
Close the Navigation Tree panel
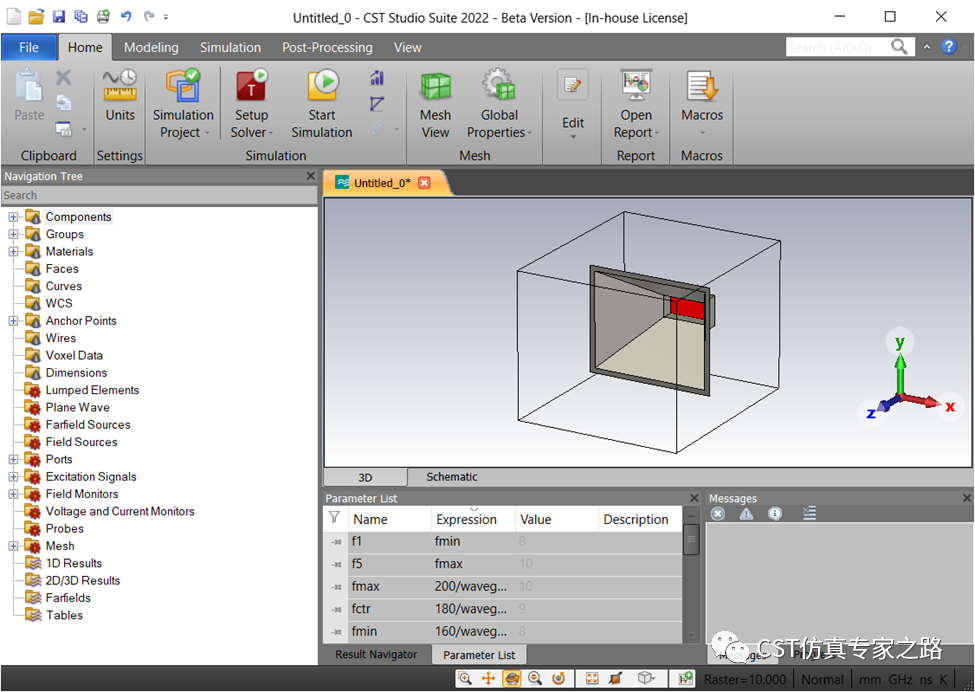pyautogui.click(x=311, y=176)
